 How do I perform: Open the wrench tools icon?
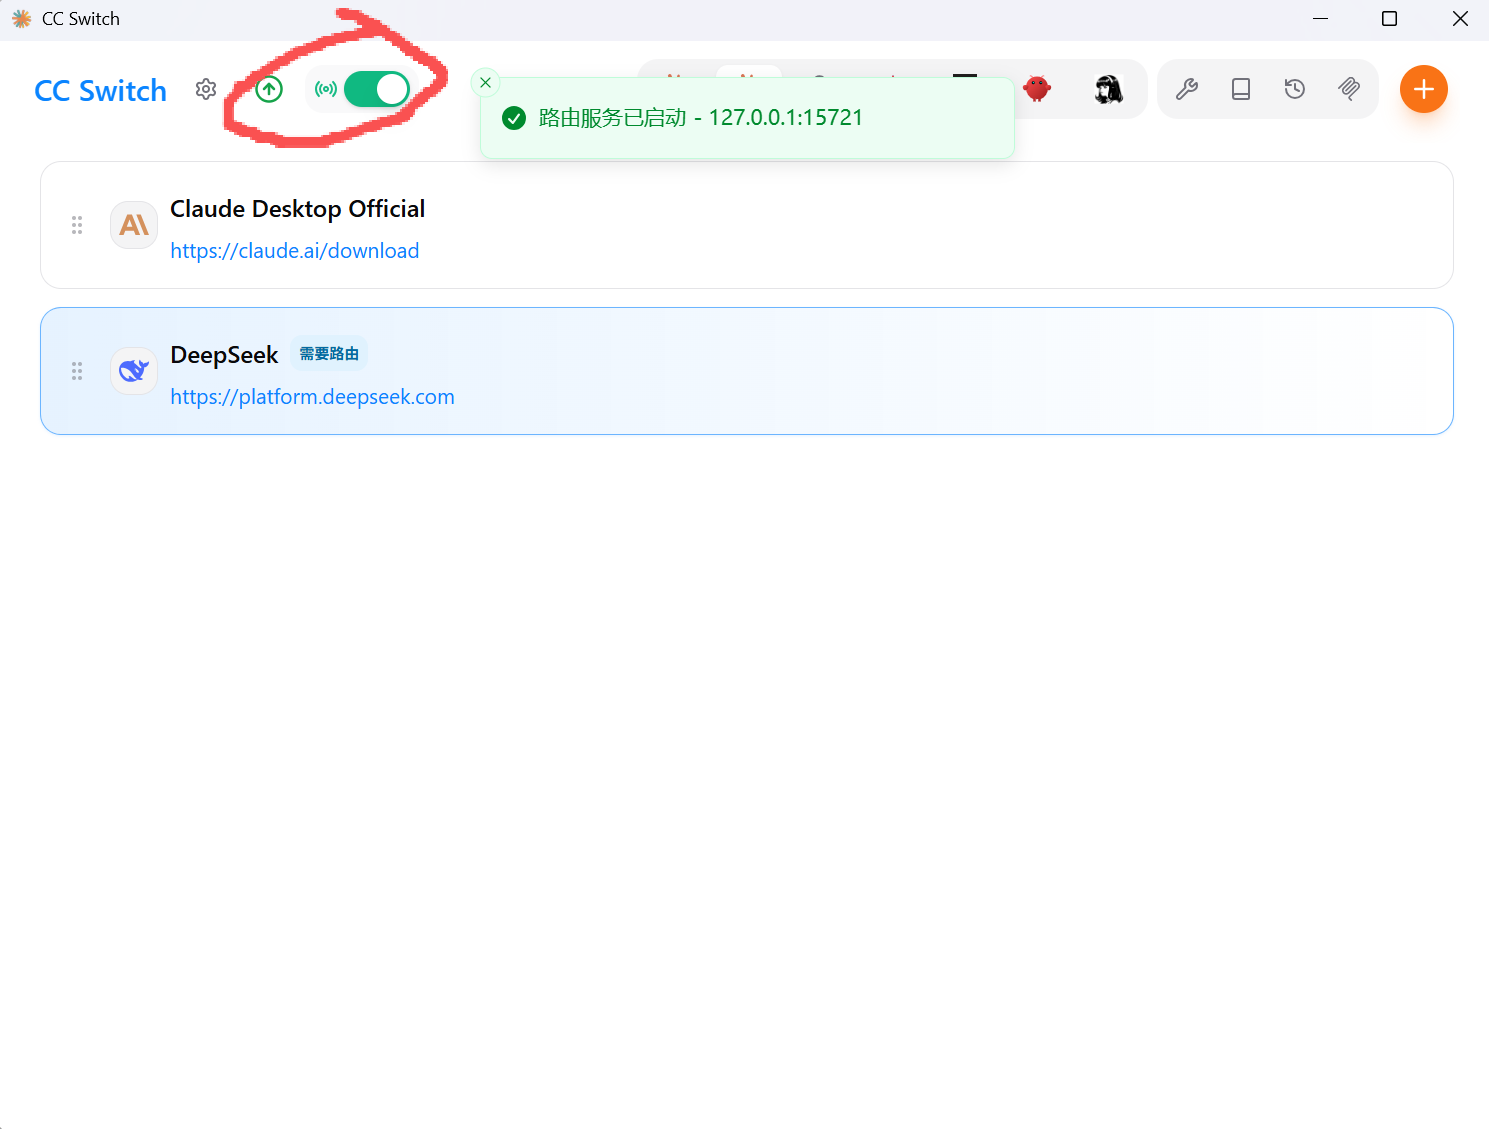pyautogui.click(x=1187, y=89)
